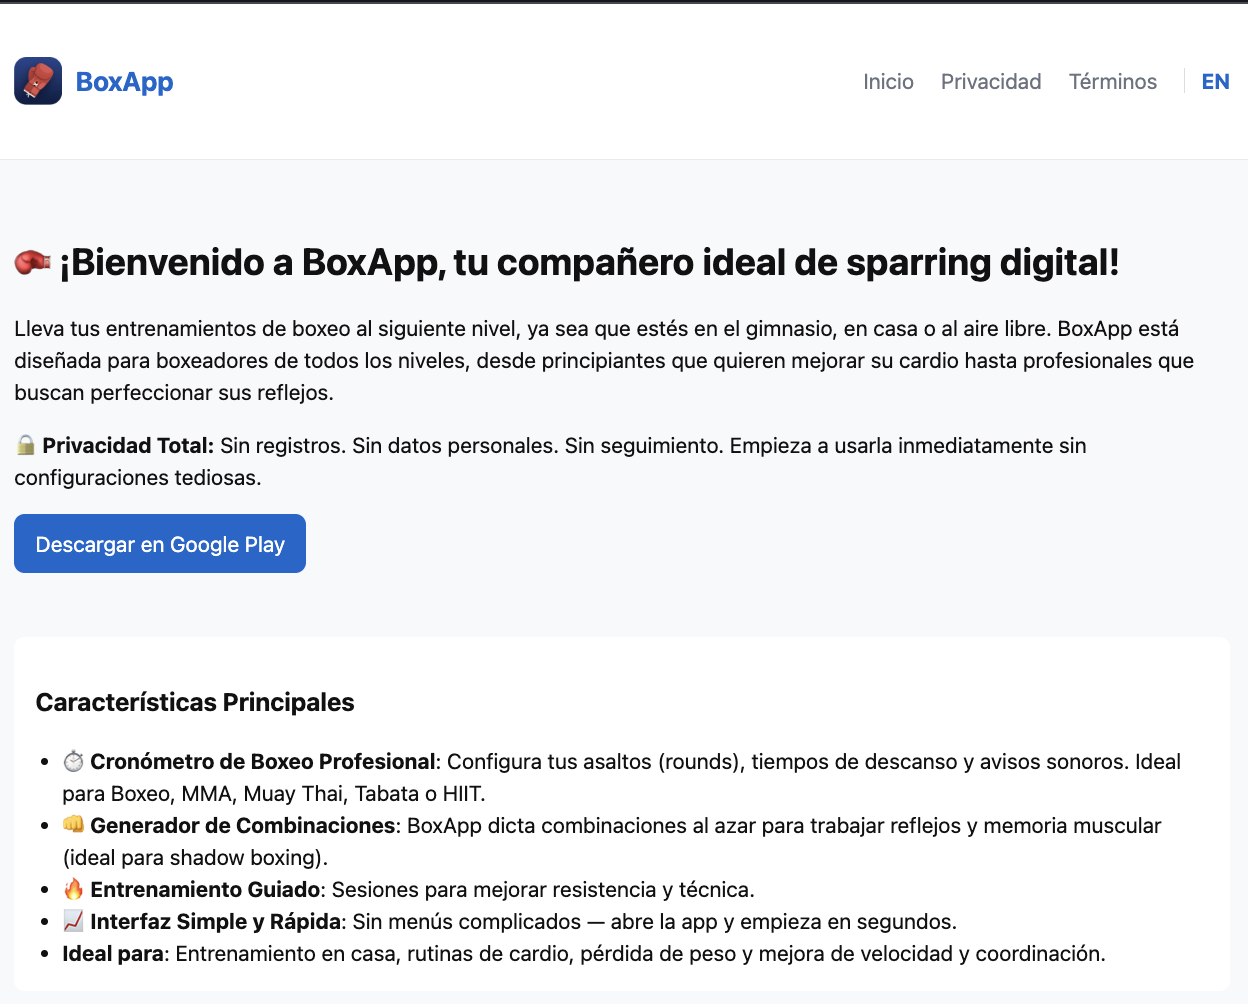Click the BoxApp boxing glove logo icon

tap(37, 81)
